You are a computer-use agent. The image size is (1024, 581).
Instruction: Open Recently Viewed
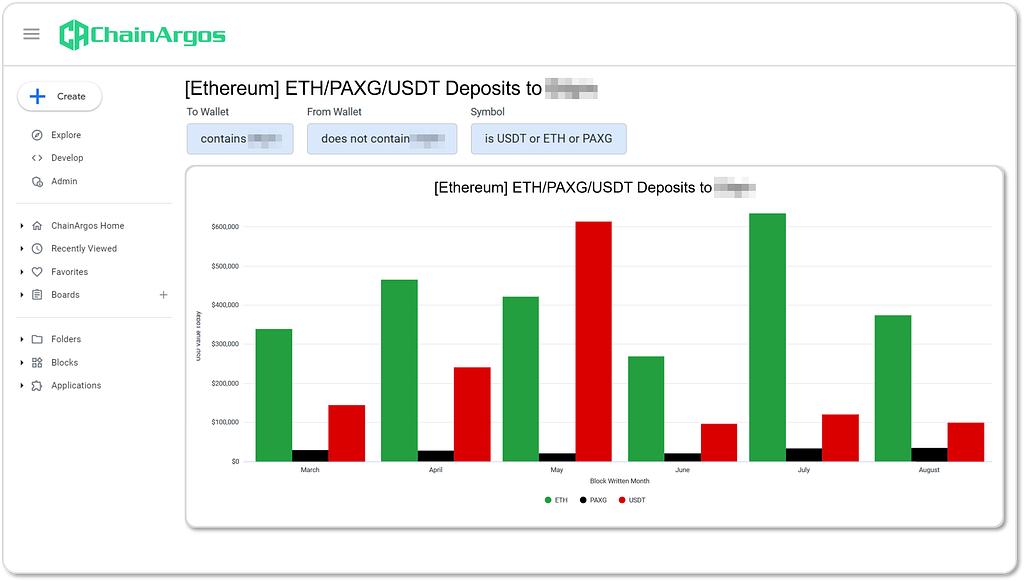click(x=84, y=249)
